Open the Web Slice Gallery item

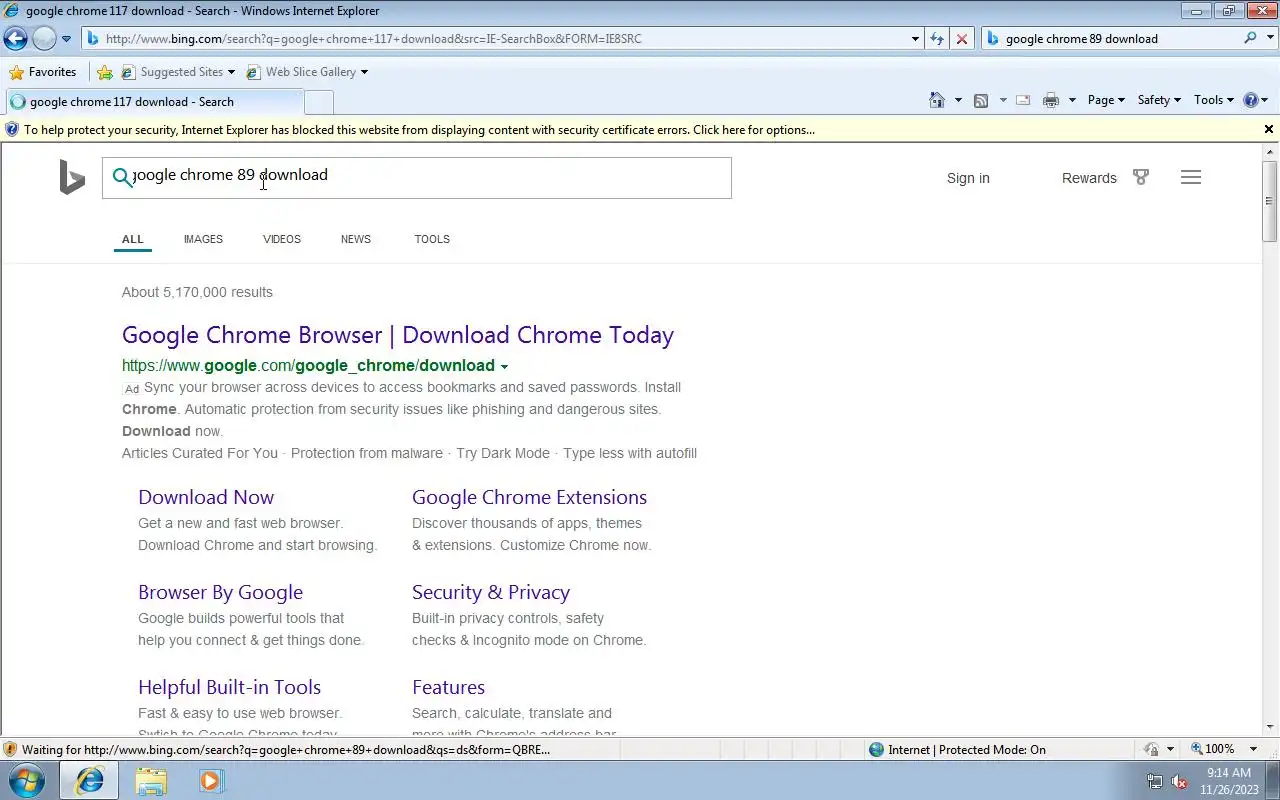pyautogui.click(x=307, y=72)
